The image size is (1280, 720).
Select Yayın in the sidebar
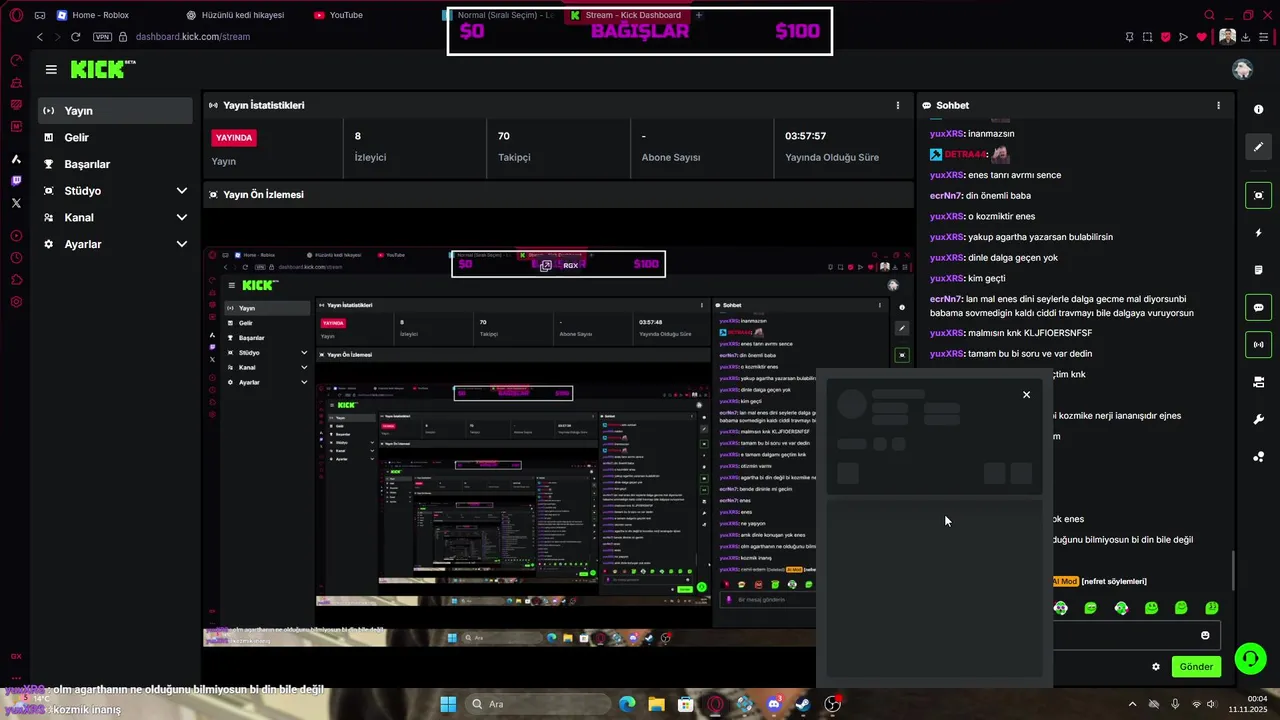coord(115,111)
